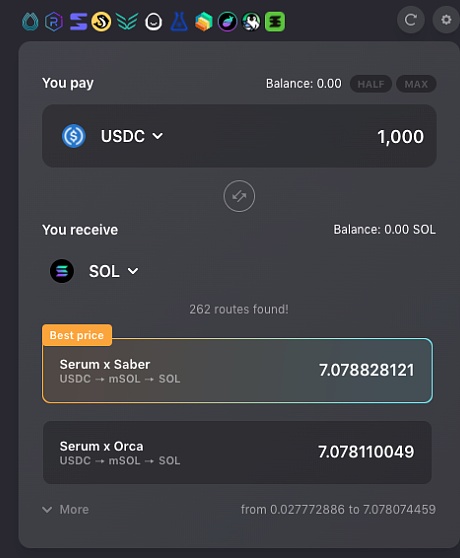Click the MAX balance button

click(416, 84)
